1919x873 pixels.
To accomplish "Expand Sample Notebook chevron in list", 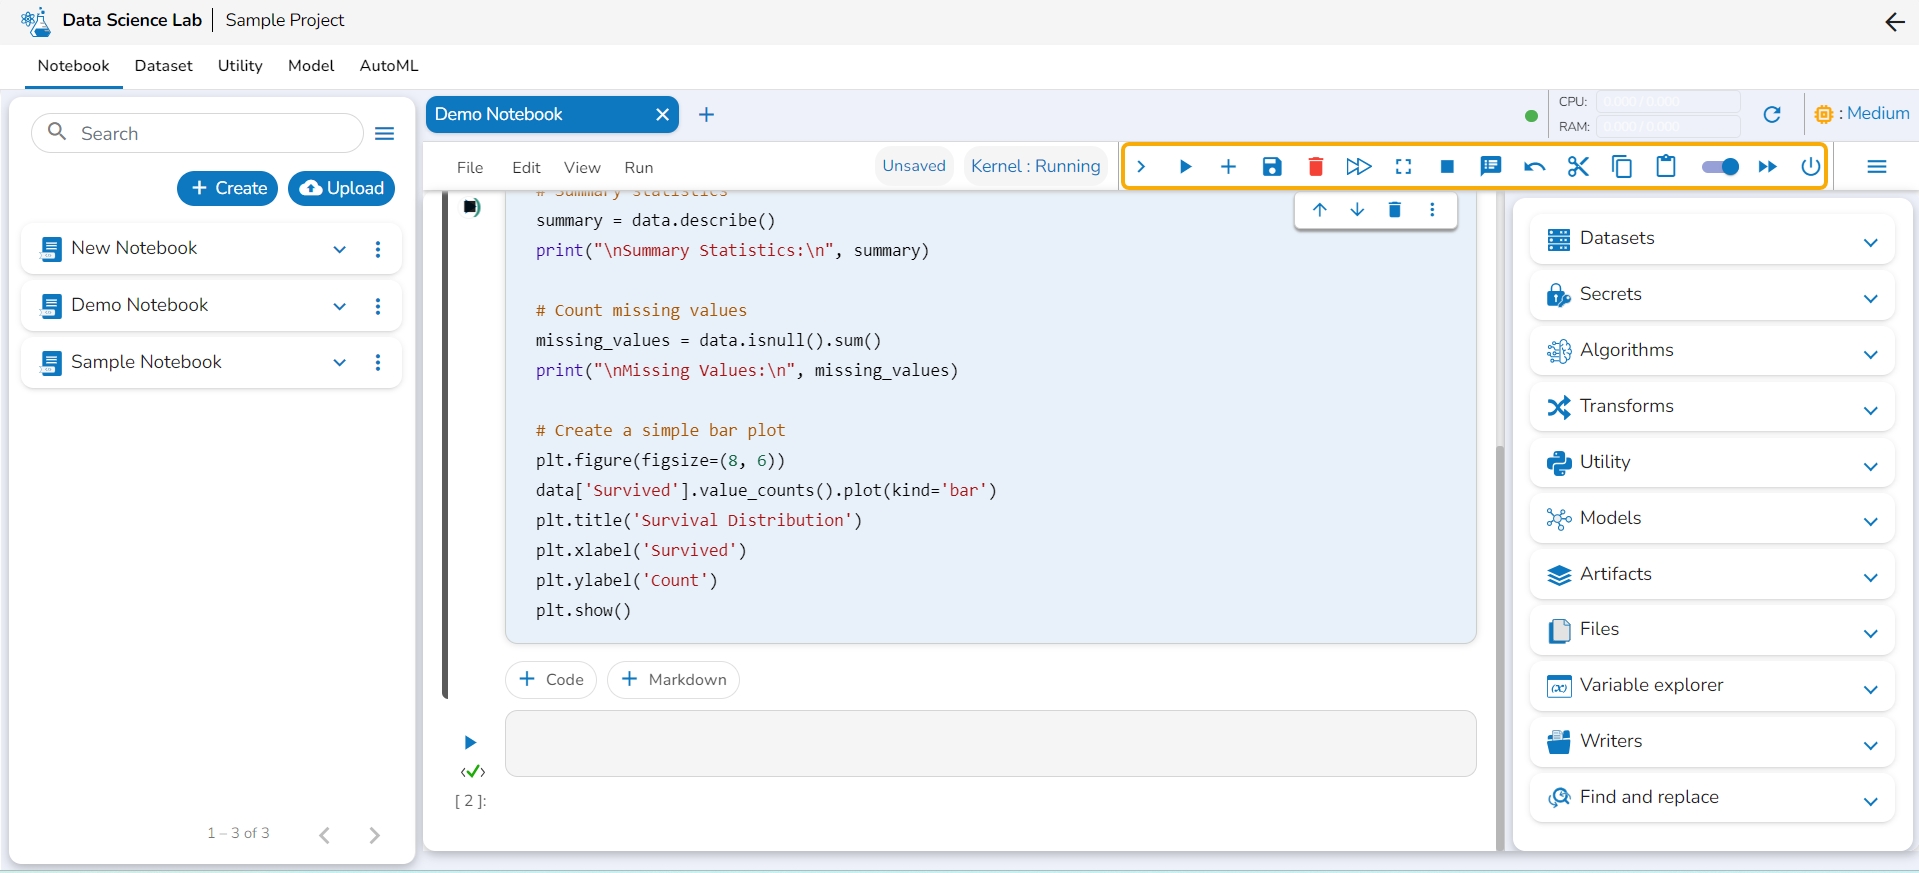I will 340,363.
